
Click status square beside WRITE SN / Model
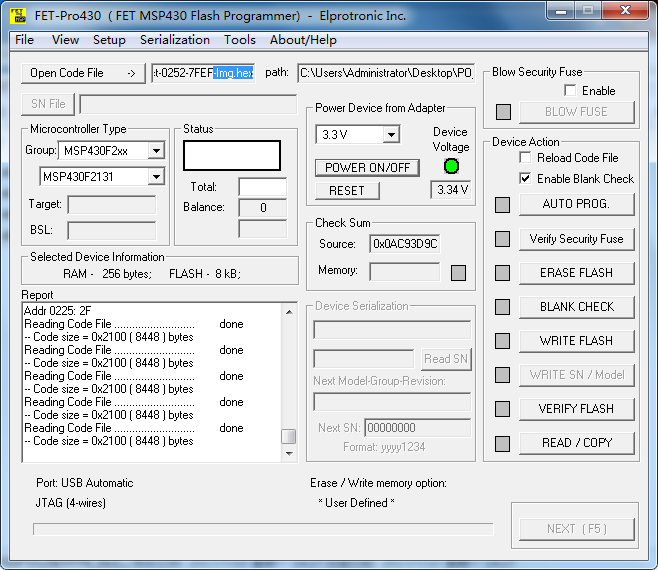coord(502,375)
